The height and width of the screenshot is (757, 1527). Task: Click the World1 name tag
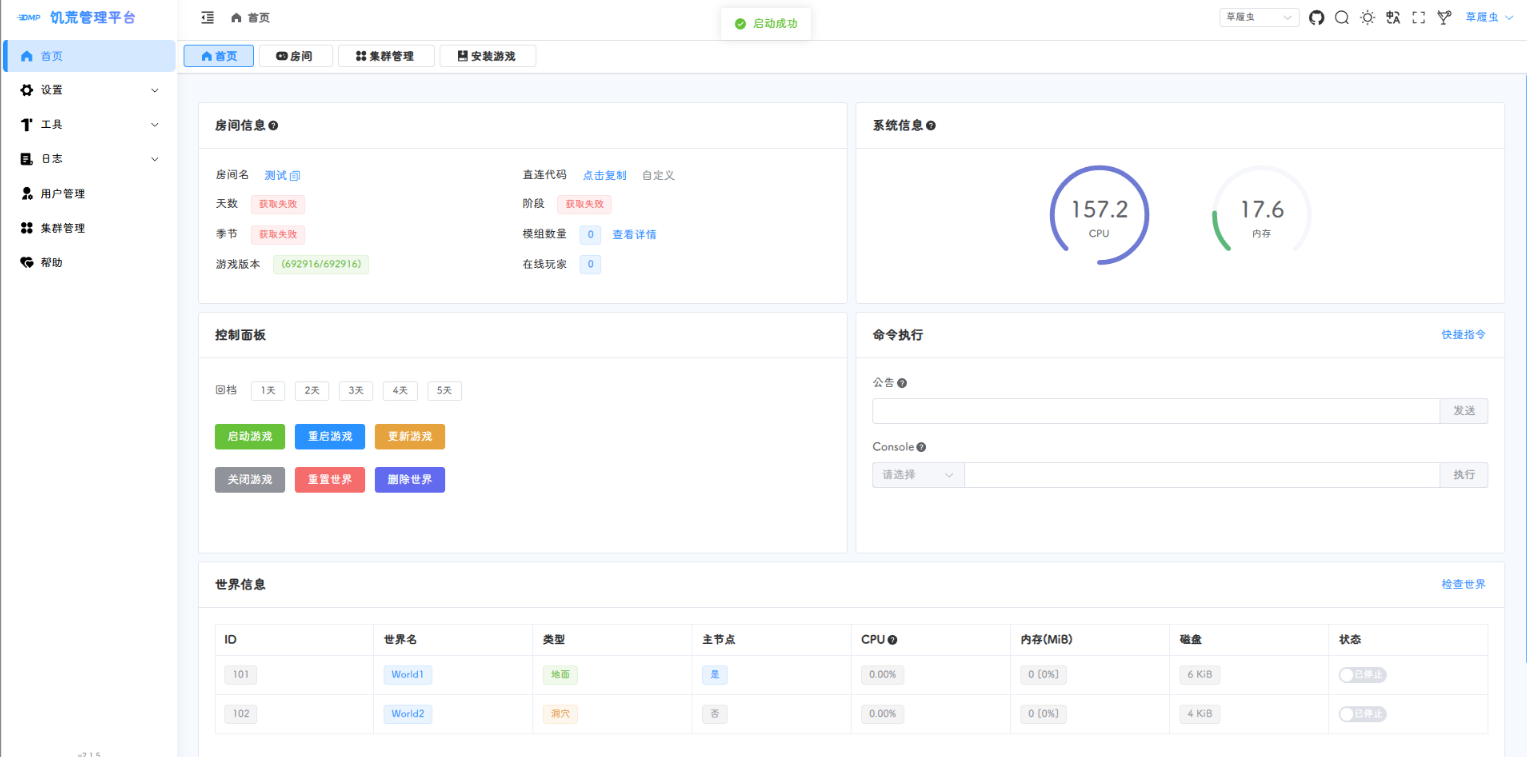coord(408,675)
